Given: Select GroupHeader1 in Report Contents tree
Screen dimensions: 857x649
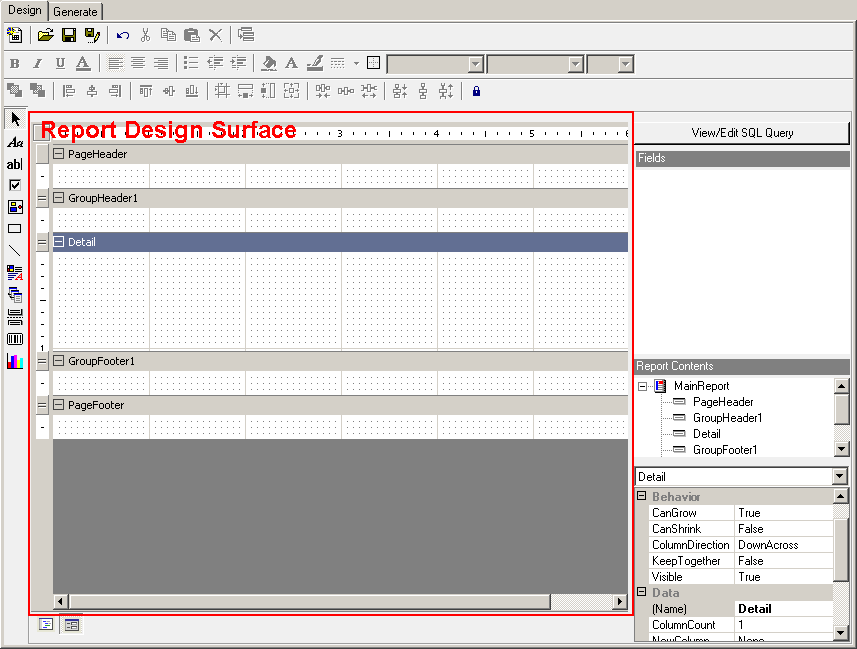Looking at the screenshot, I should pyautogui.click(x=727, y=418).
